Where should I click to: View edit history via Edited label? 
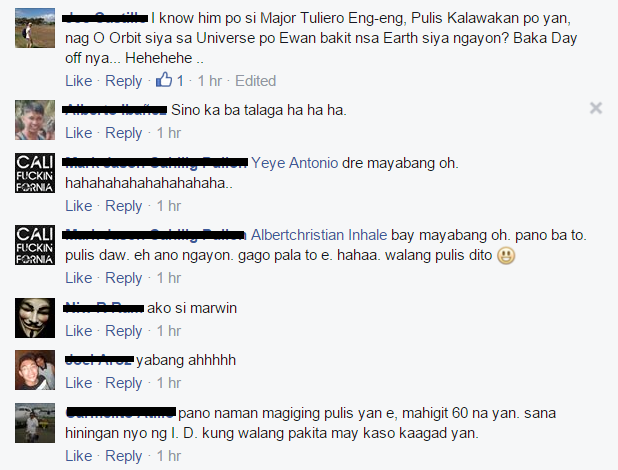pyautogui.click(x=255, y=81)
